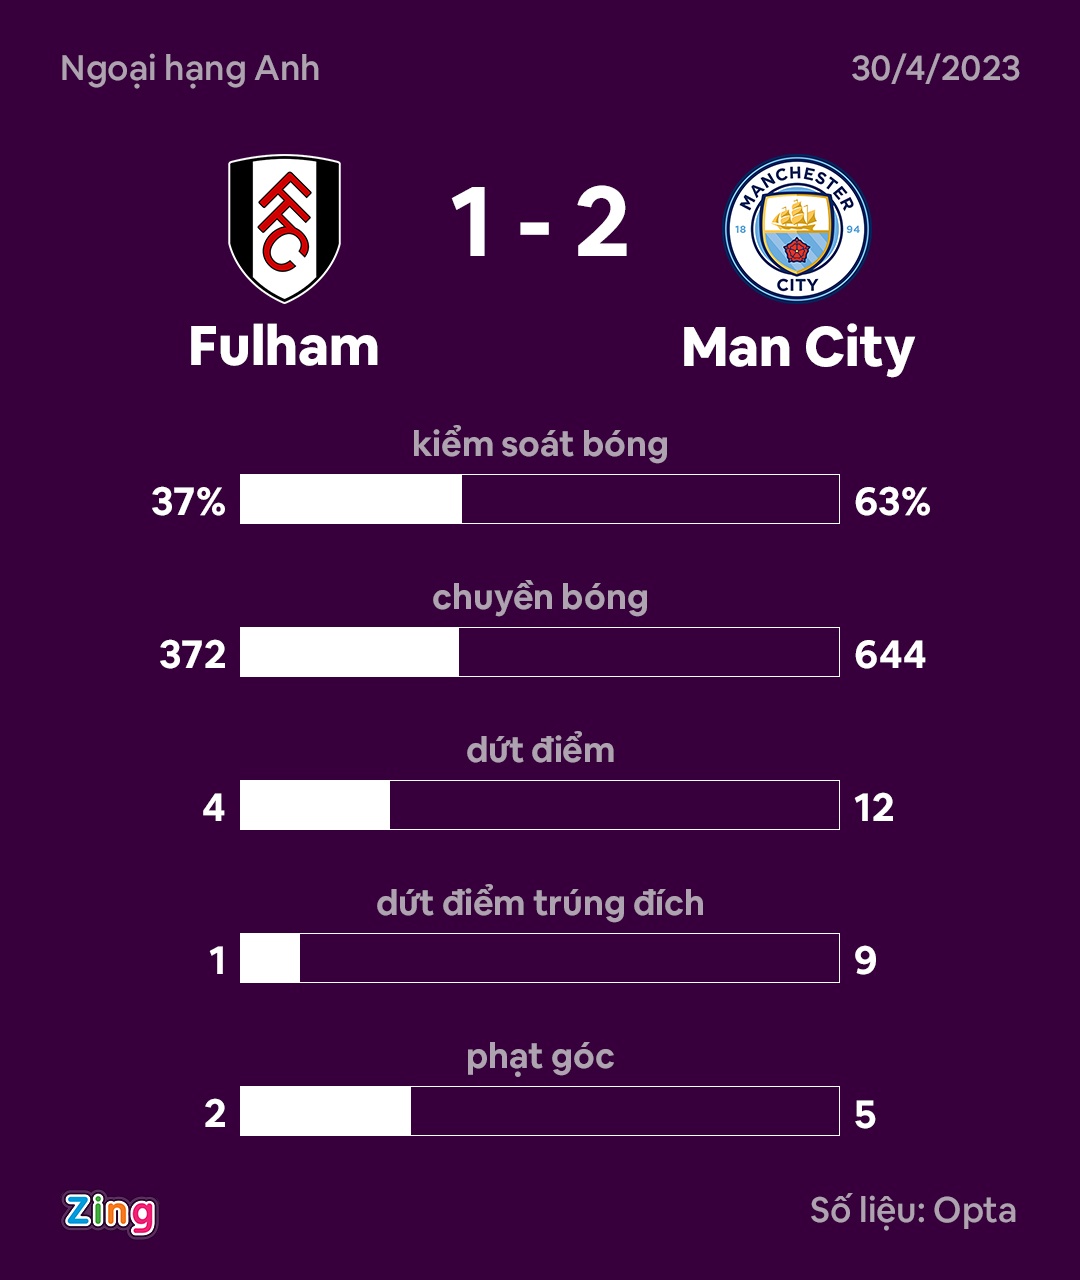This screenshot has height=1280, width=1080.
Task: Click the Zing logo
Action: pyautogui.click(x=110, y=1213)
